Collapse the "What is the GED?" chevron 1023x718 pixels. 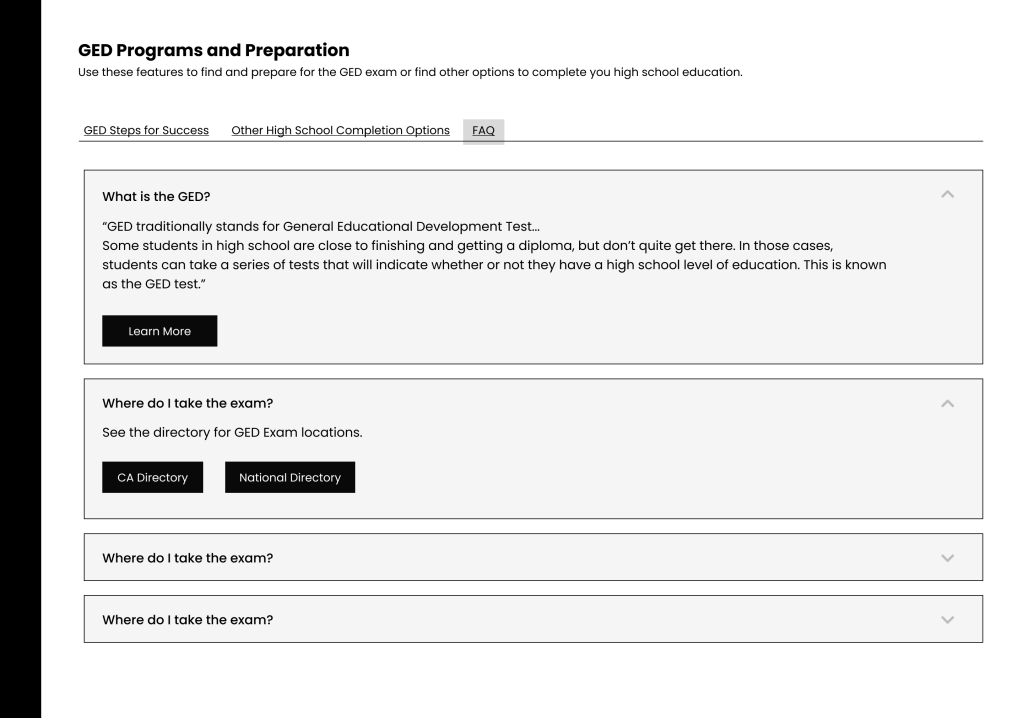(948, 193)
